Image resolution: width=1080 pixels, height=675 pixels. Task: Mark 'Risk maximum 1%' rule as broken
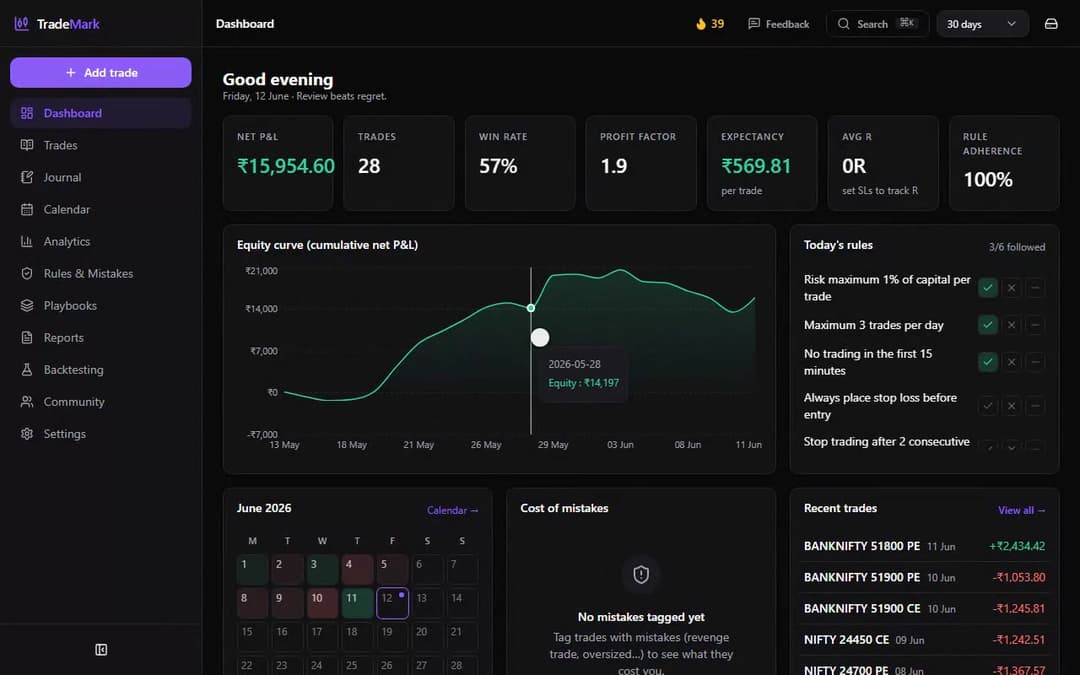coord(1011,288)
